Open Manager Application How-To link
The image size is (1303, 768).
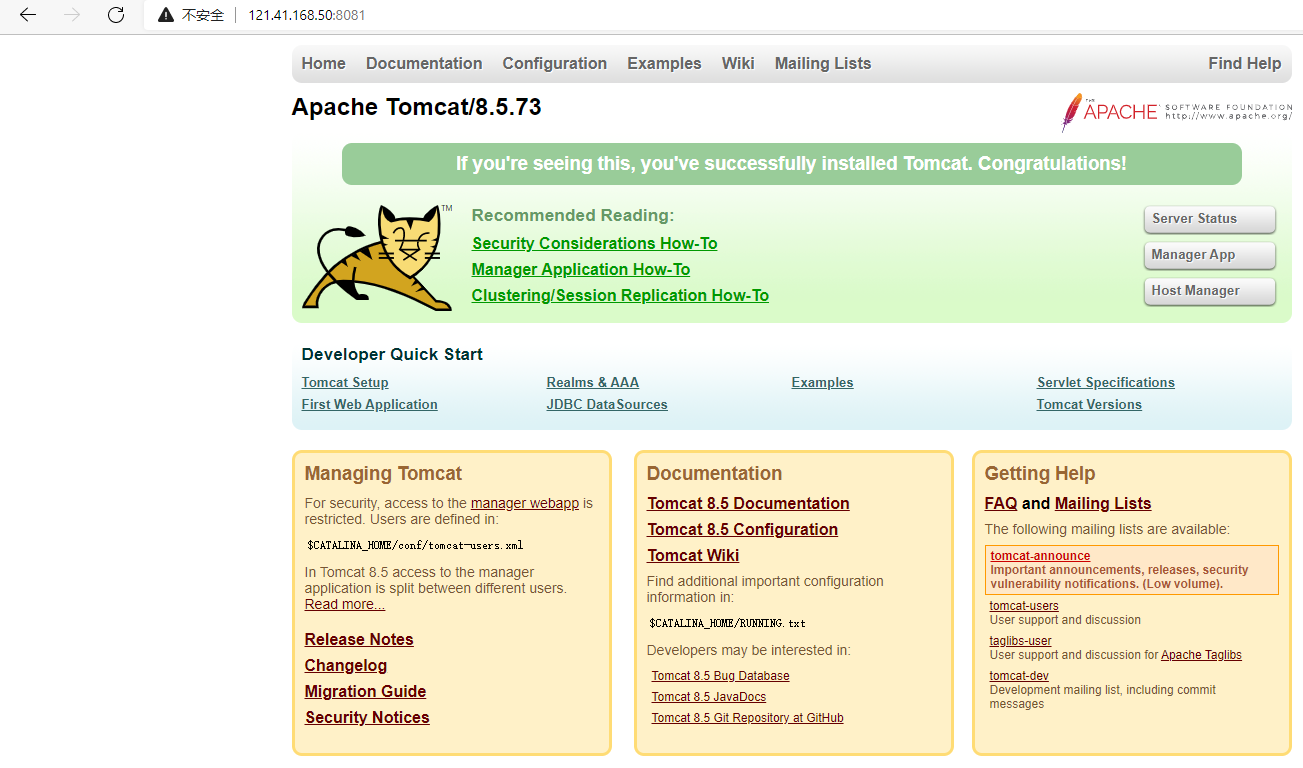(581, 270)
